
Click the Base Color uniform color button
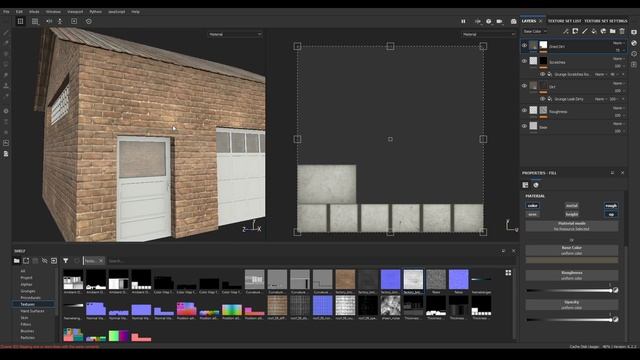pyautogui.click(x=571, y=250)
